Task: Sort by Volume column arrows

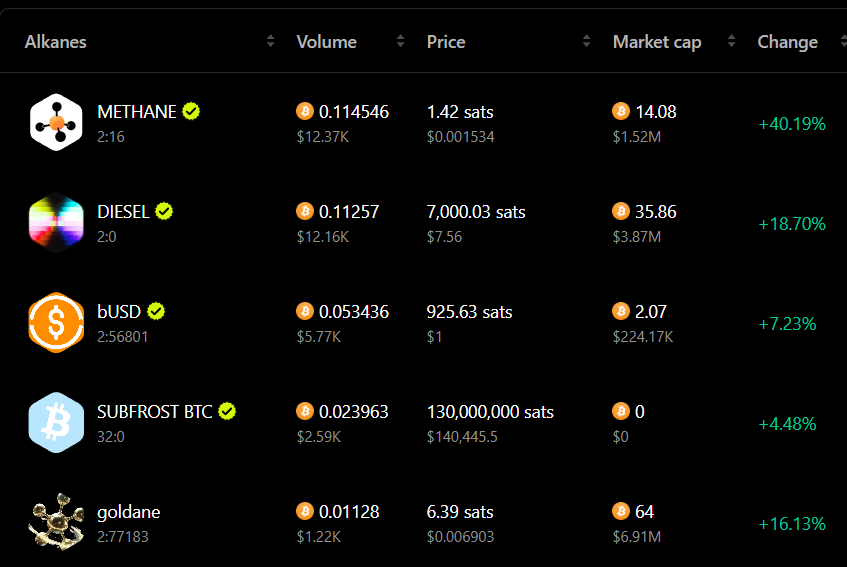Action: [400, 41]
